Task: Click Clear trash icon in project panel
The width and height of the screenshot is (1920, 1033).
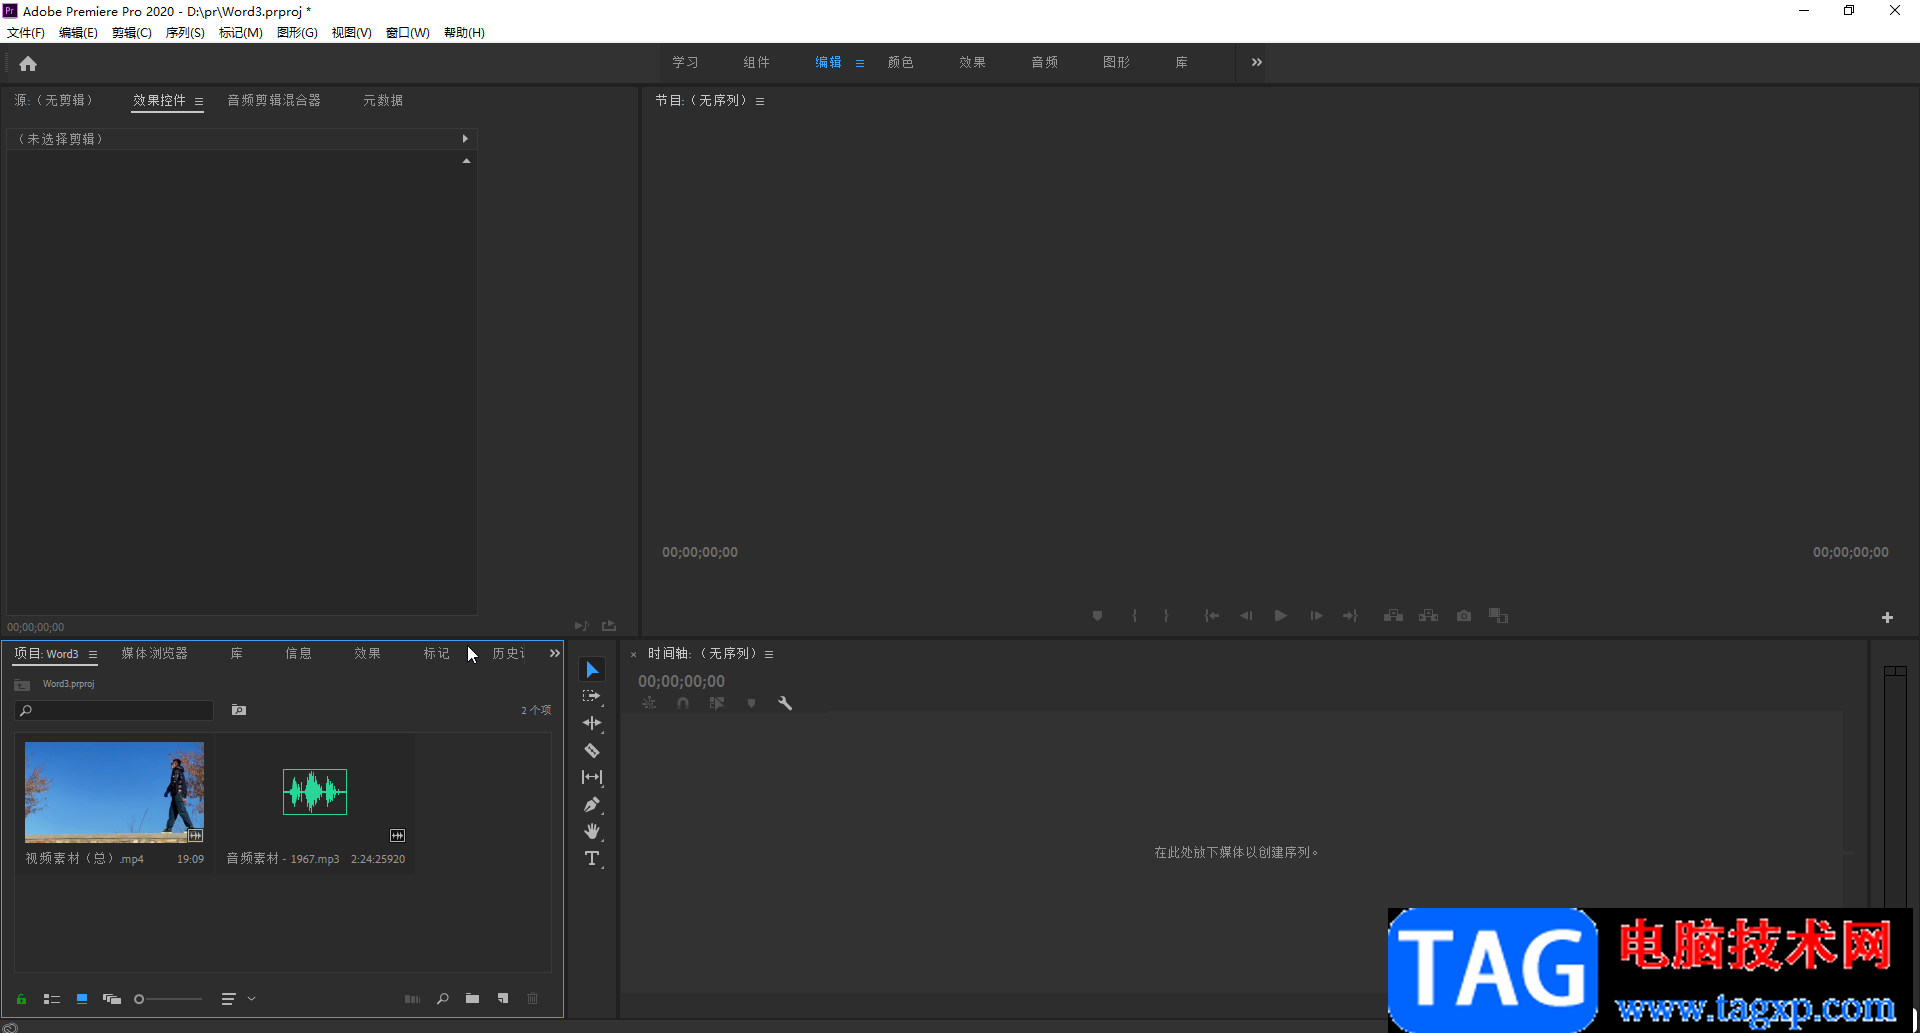Action: click(533, 999)
